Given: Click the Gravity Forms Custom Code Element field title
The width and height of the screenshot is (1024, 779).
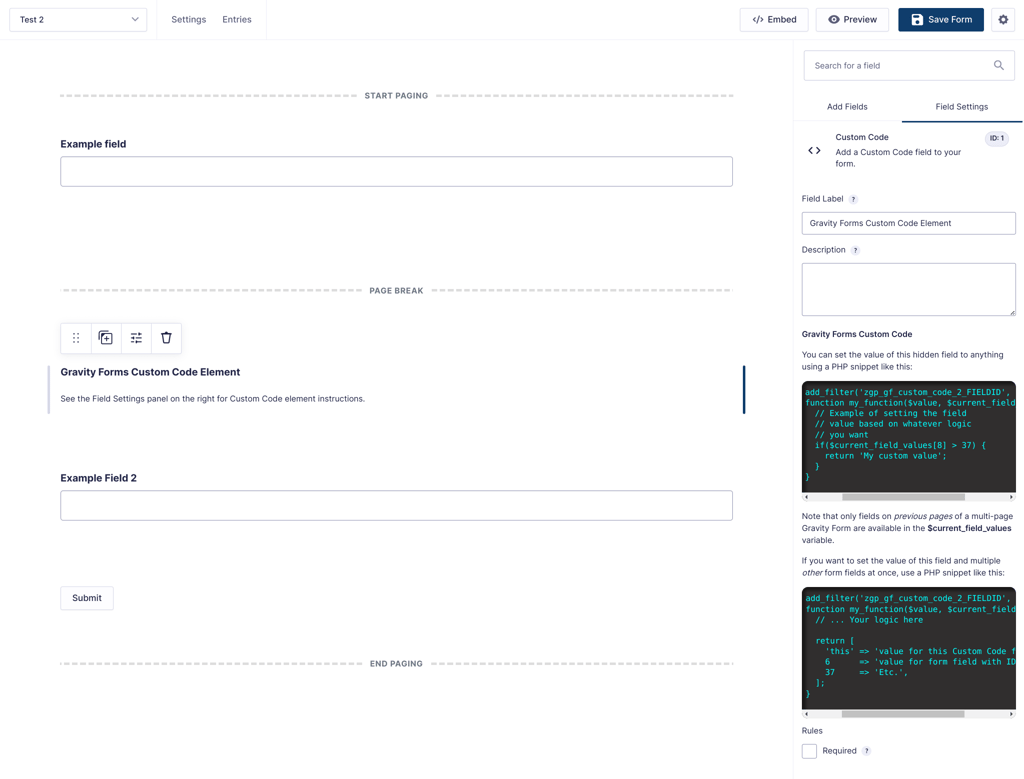Looking at the screenshot, I should 150,372.
